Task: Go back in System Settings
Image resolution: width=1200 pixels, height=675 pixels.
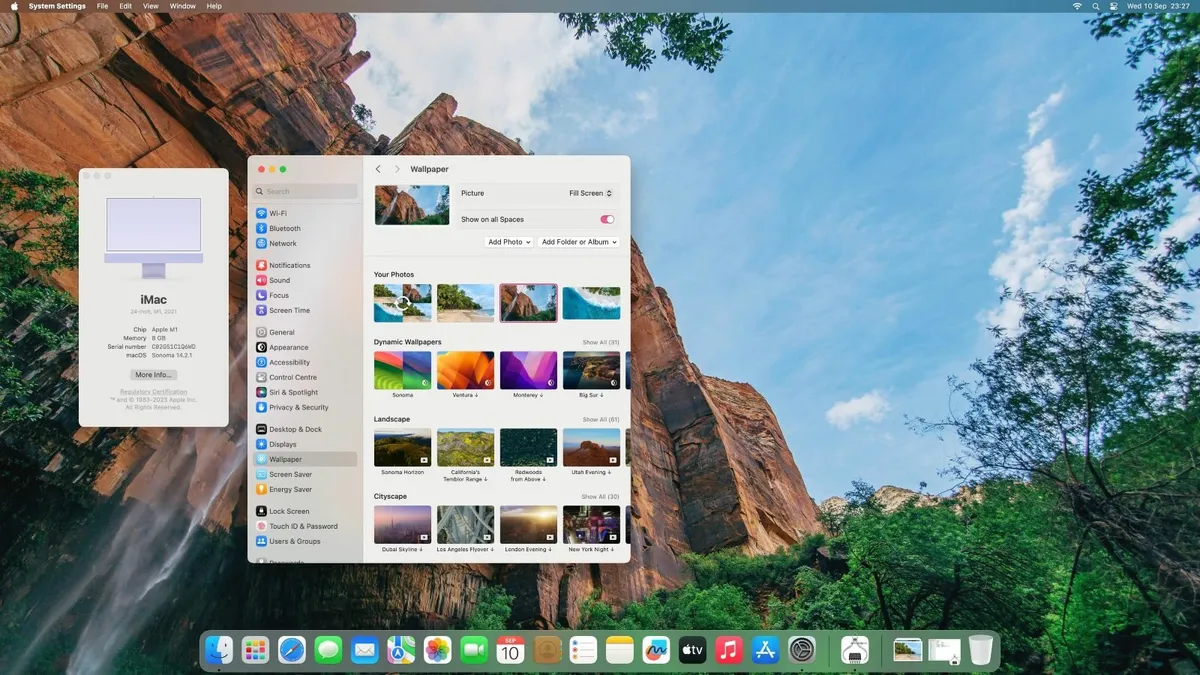Action: pyautogui.click(x=378, y=170)
